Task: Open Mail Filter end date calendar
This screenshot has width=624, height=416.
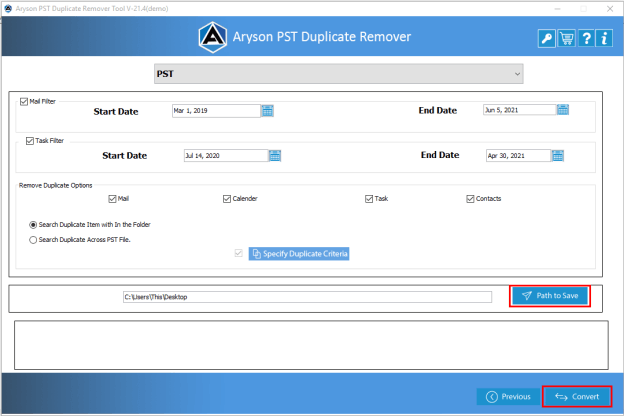Action: tap(563, 109)
